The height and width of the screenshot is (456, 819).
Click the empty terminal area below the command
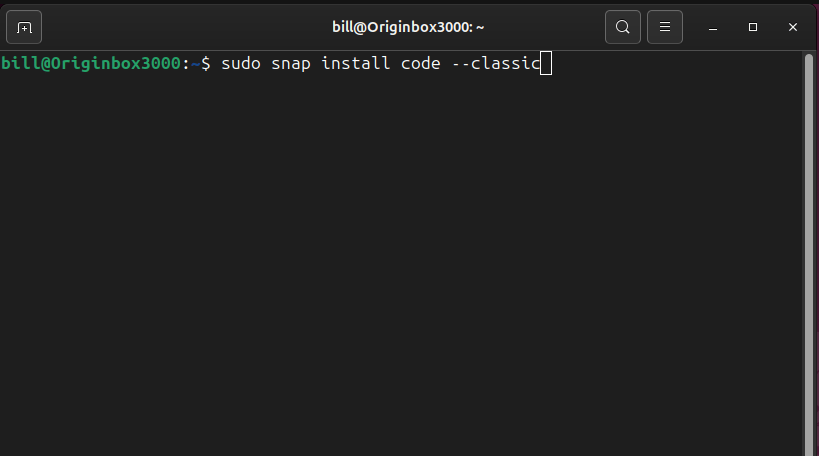tap(400, 260)
